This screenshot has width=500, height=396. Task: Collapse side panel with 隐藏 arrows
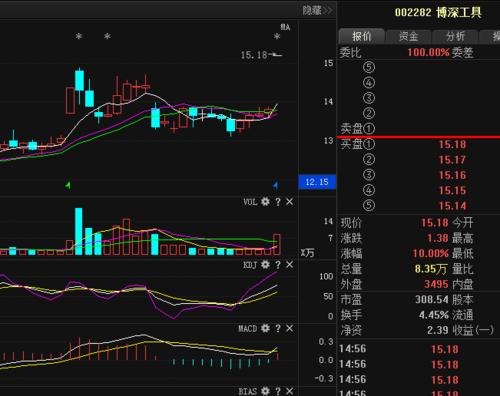pos(317,10)
